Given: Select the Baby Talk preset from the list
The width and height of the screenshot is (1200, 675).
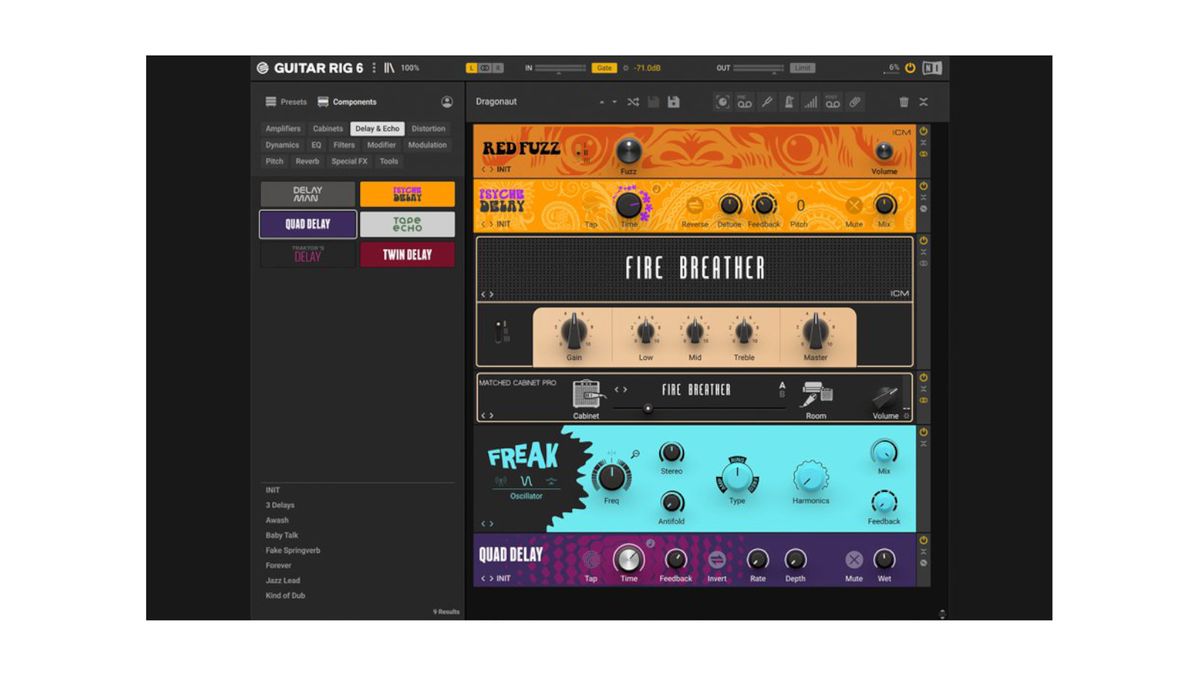Looking at the screenshot, I should (x=284, y=534).
